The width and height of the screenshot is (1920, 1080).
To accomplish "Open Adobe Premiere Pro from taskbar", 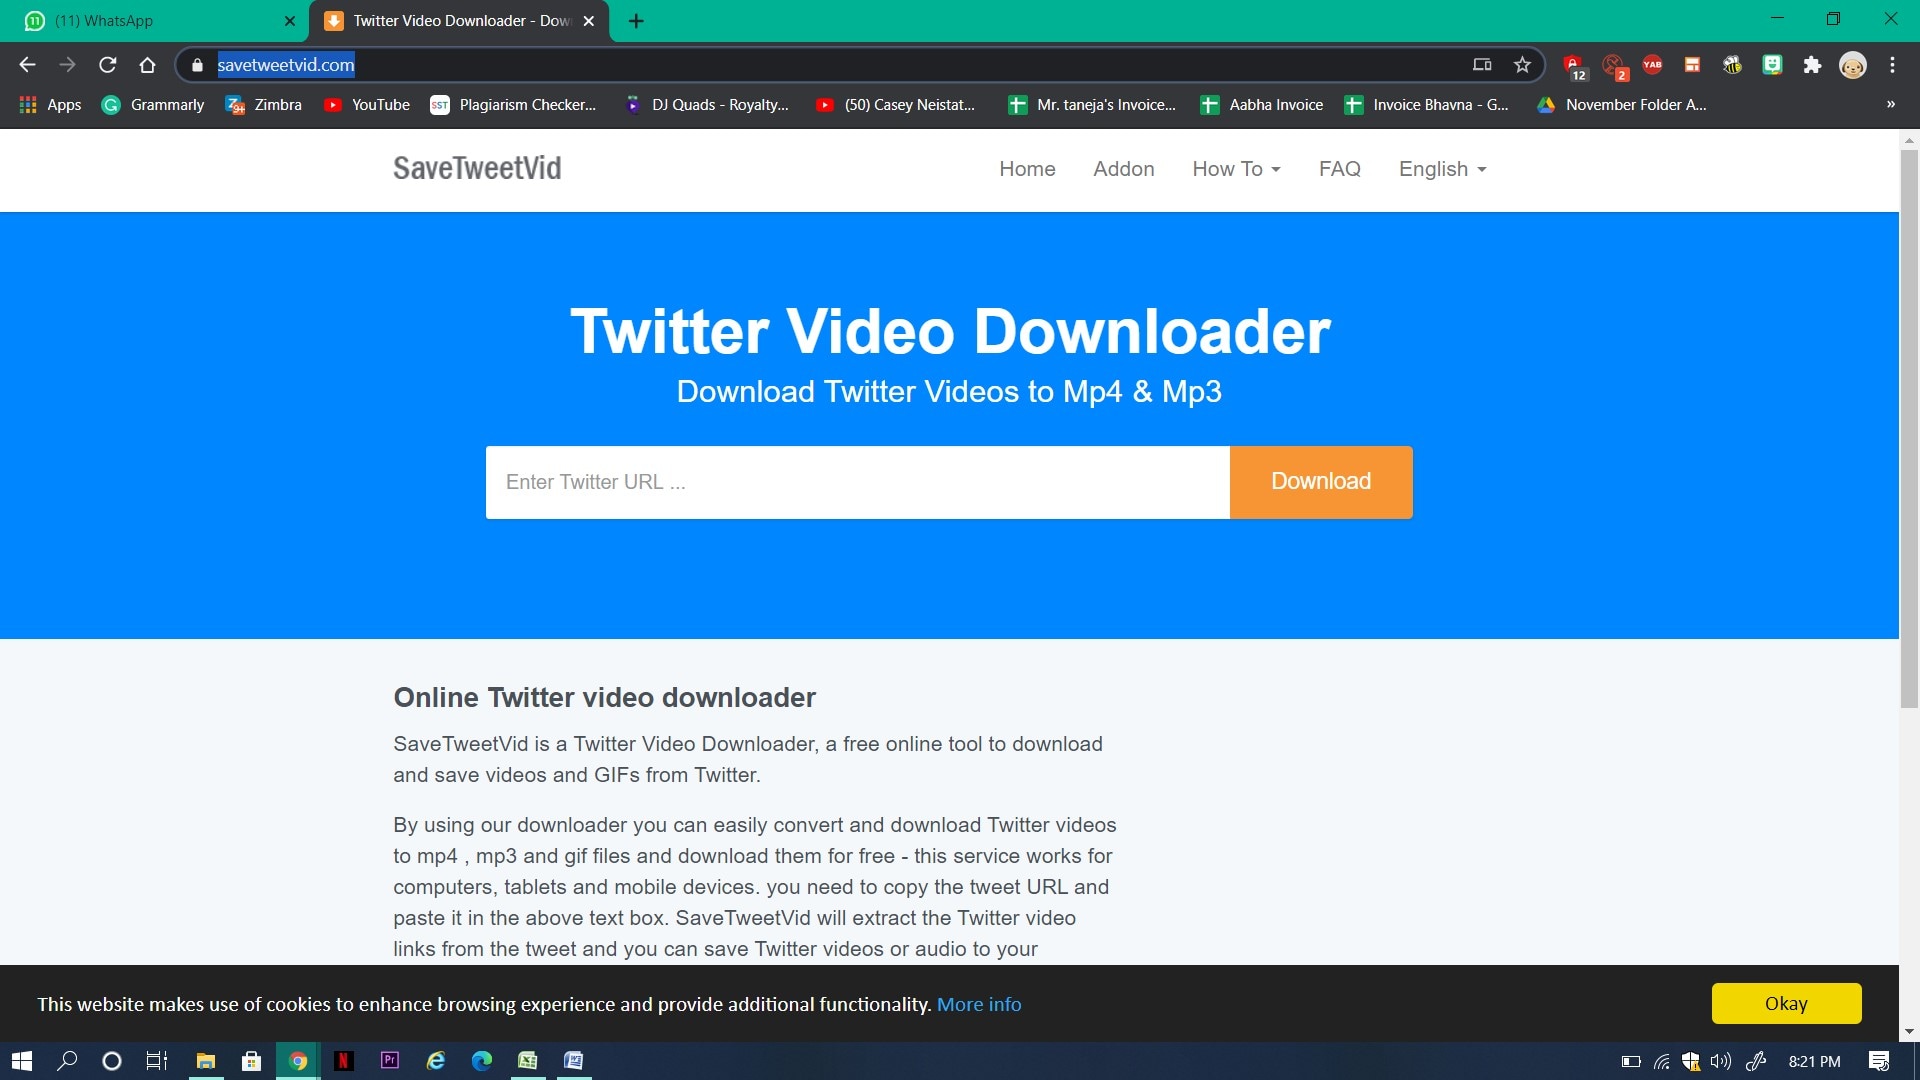I will 390,1061.
